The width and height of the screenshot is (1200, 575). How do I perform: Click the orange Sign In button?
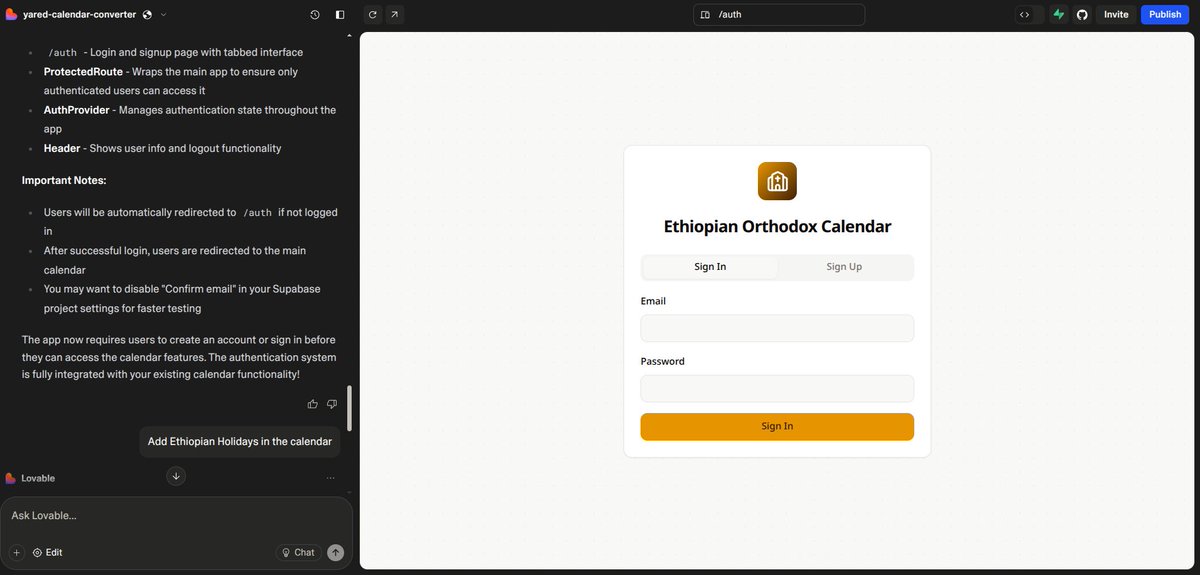pos(777,426)
